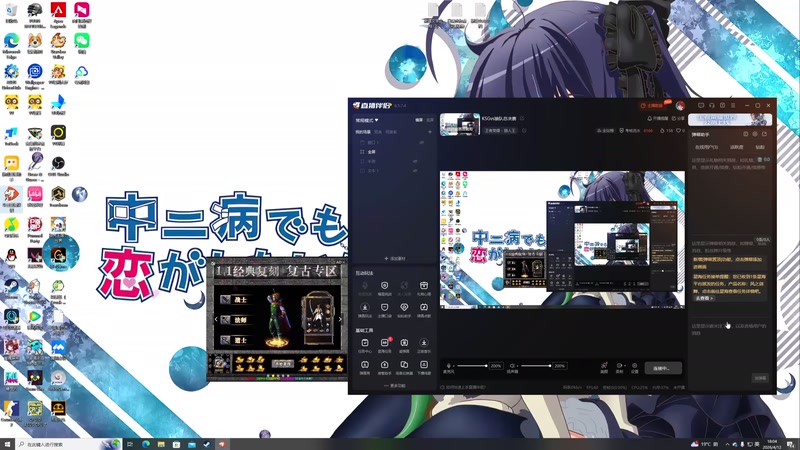800x450 pixels.
Task: Click the microphone 200% value field
Action: pos(496,366)
